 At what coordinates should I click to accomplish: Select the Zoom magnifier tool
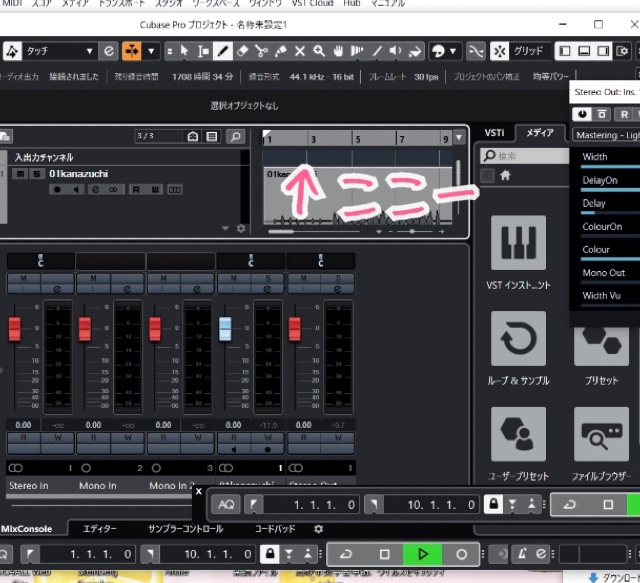pos(320,51)
